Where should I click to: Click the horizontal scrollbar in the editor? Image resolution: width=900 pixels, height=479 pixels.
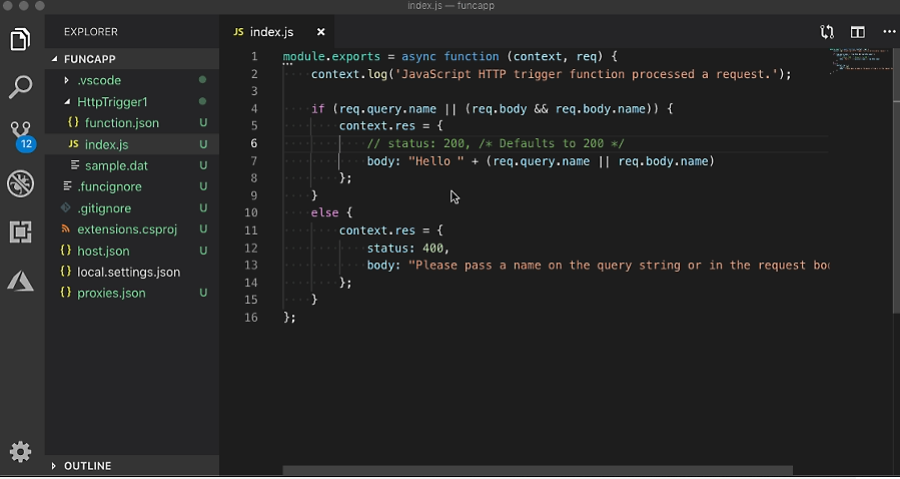click(537, 470)
